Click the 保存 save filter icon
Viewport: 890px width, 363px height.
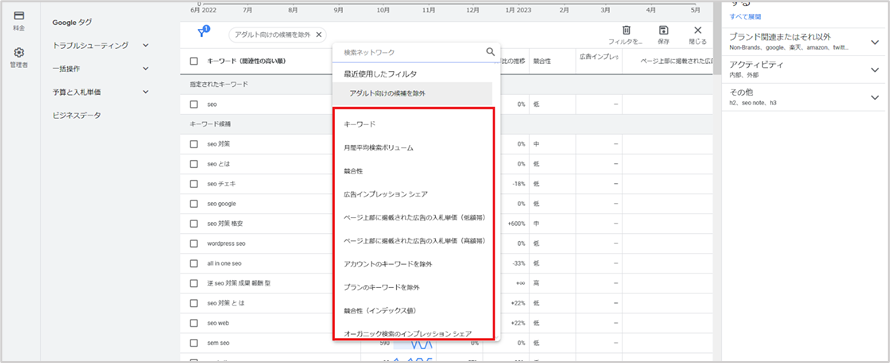click(x=663, y=30)
